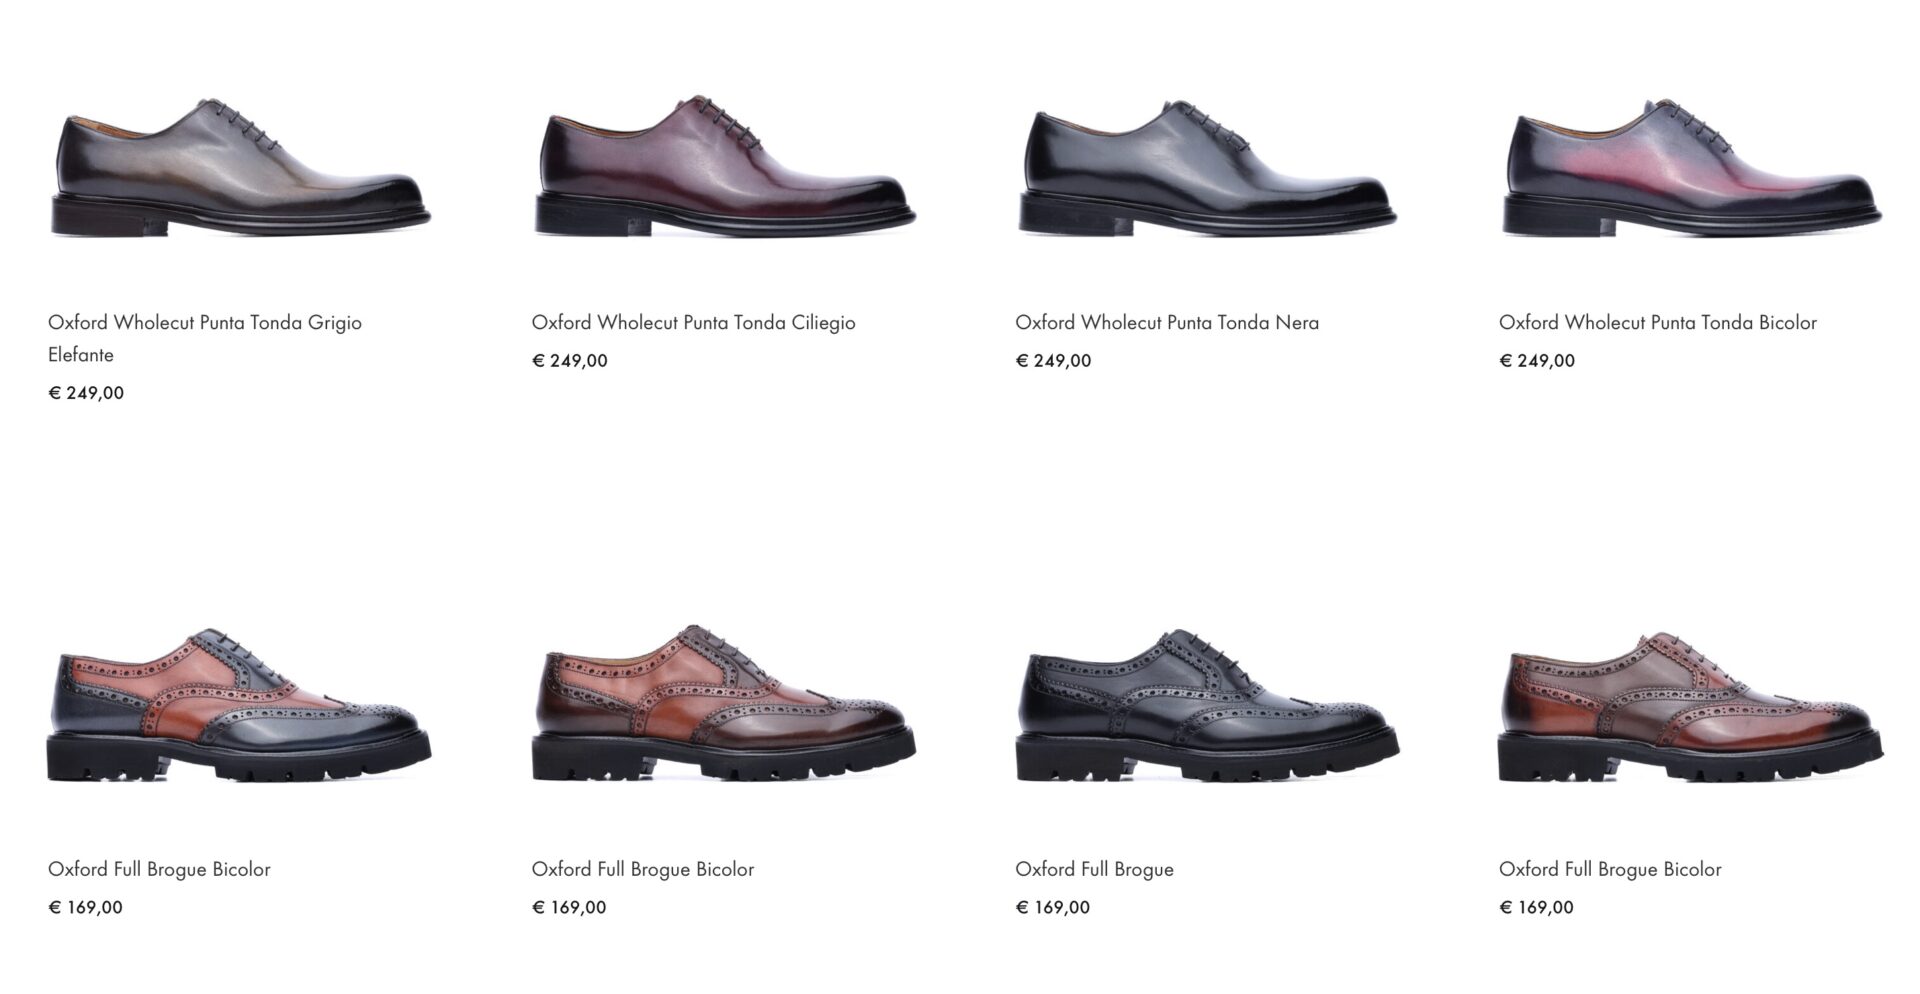Click the € 249,00 price under Punta Tonda Nera
This screenshot has height=994, width=1920.
pos(1053,361)
